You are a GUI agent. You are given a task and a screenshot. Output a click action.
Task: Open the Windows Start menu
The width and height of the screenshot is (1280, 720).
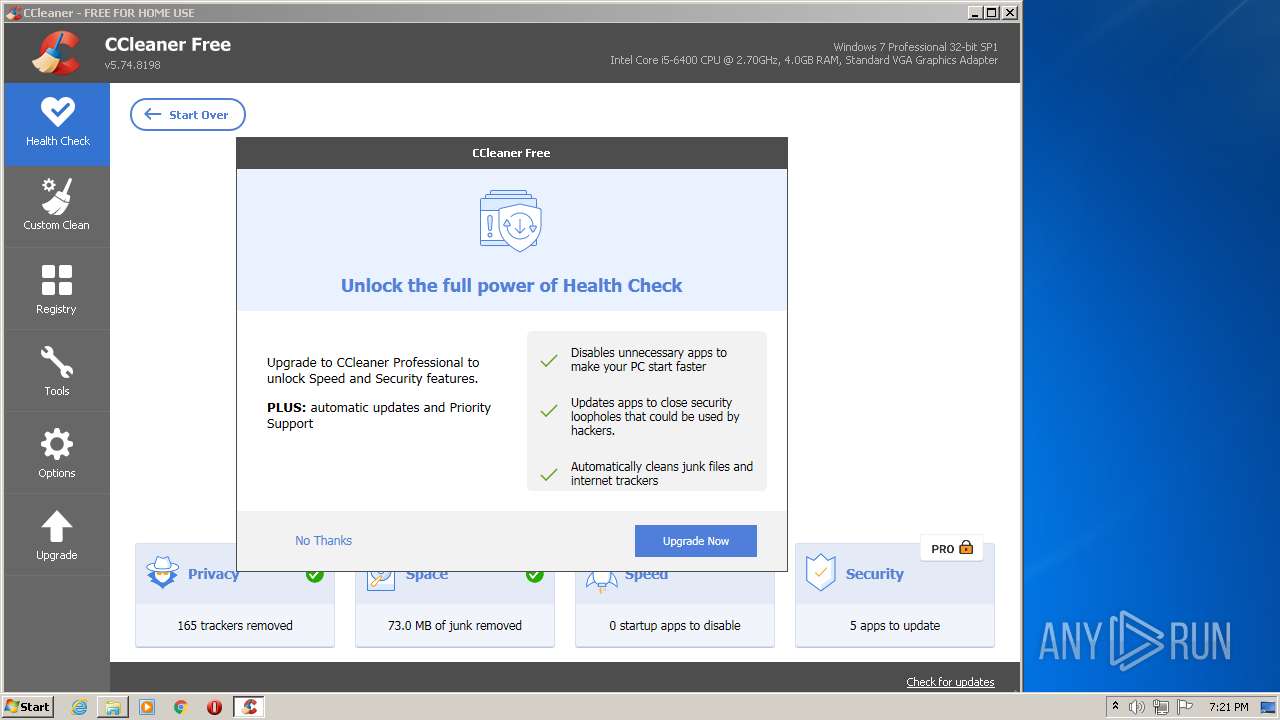tap(28, 707)
